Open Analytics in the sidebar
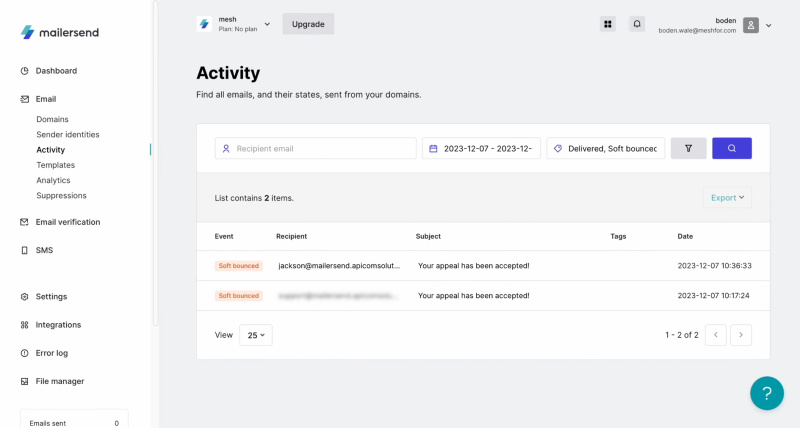This screenshot has width=800, height=428. 53,180
